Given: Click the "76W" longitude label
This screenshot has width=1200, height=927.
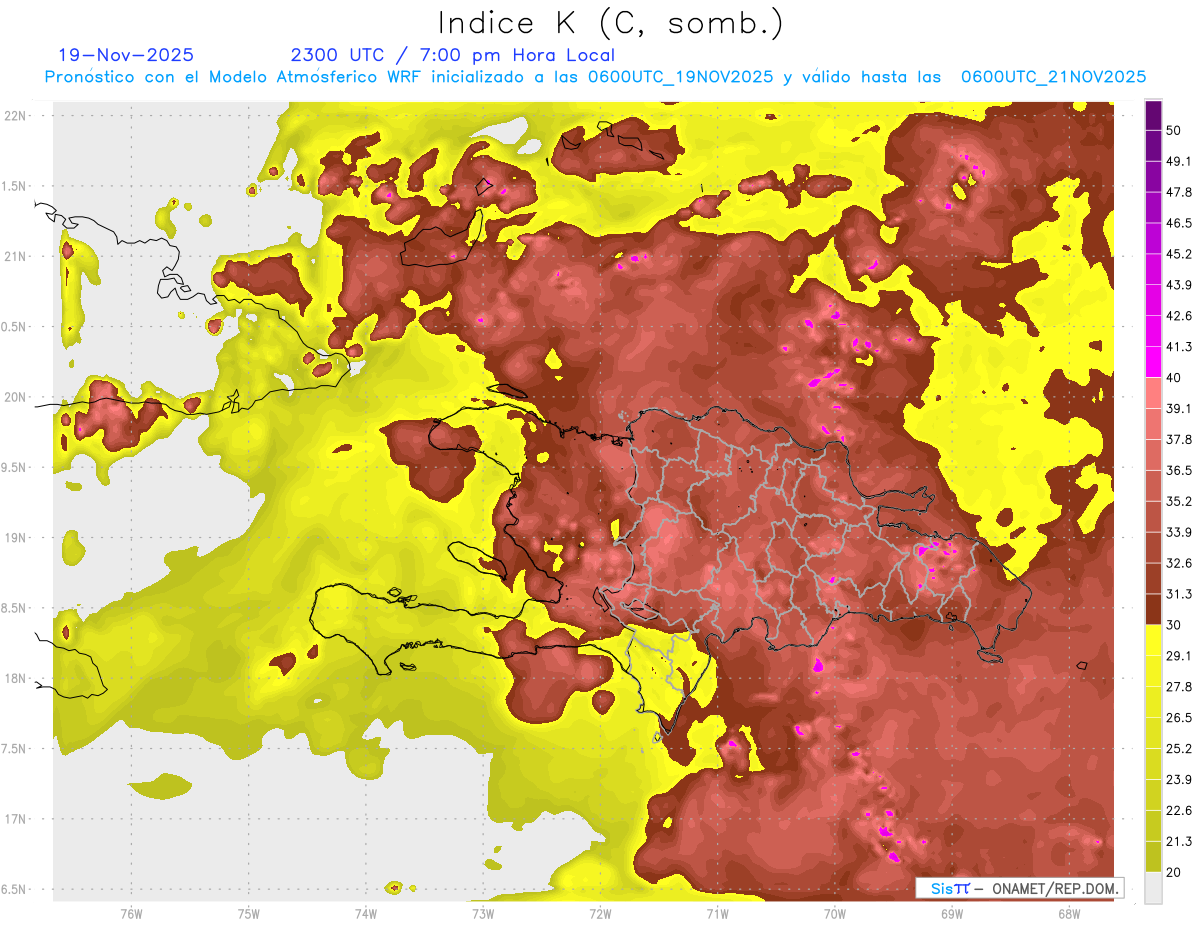Looking at the screenshot, I should (131, 913).
